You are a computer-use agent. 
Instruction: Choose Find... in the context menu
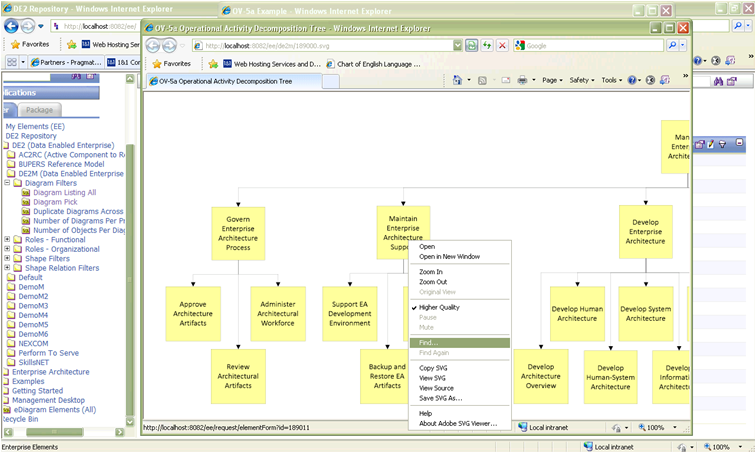(x=459, y=343)
